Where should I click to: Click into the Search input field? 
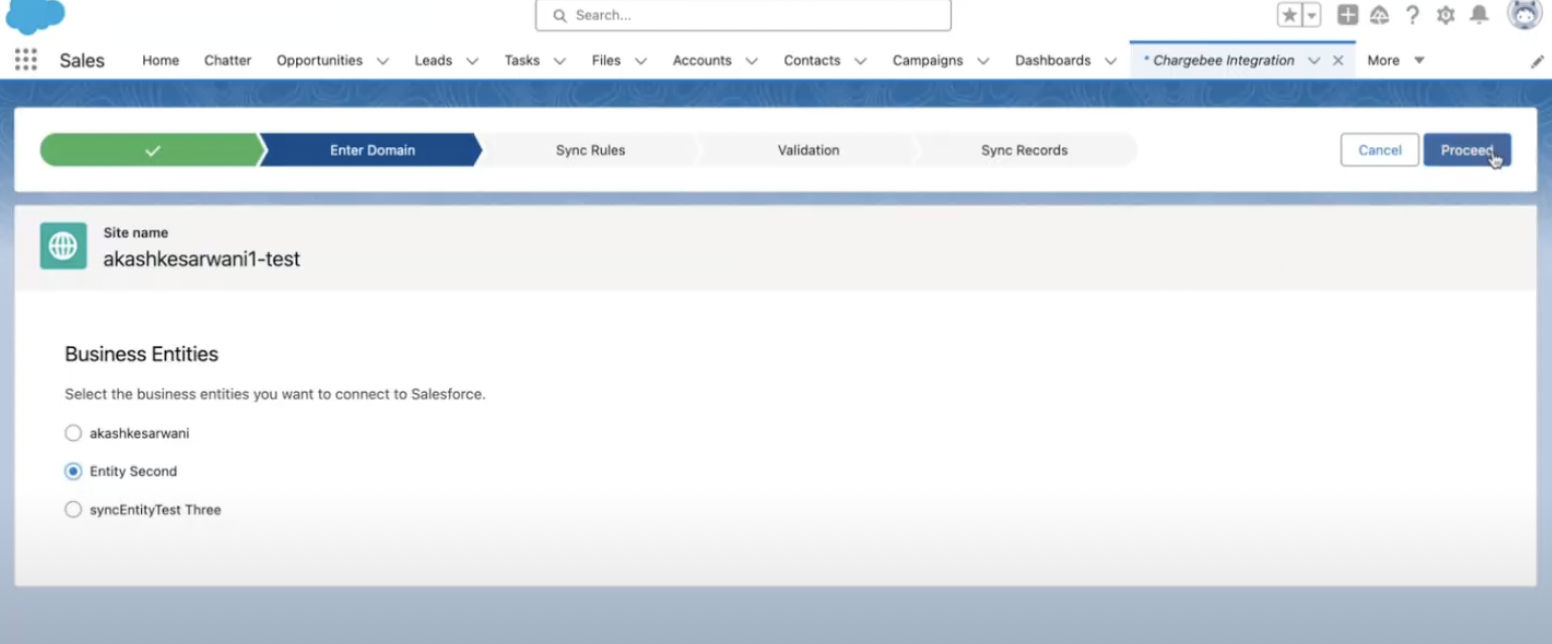750,15
